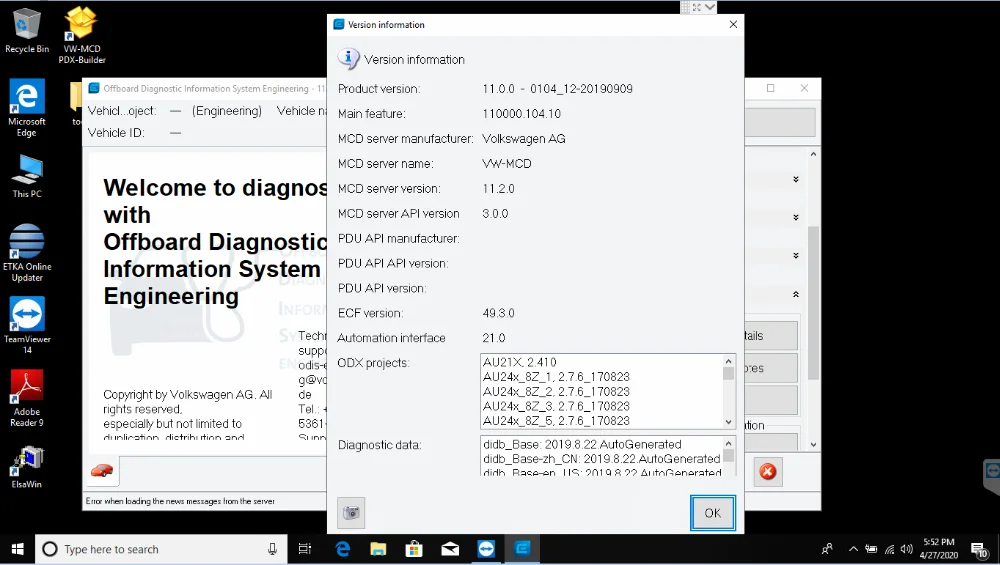Open the notification center icon
This screenshot has height=565, width=1000.
coord(980,549)
